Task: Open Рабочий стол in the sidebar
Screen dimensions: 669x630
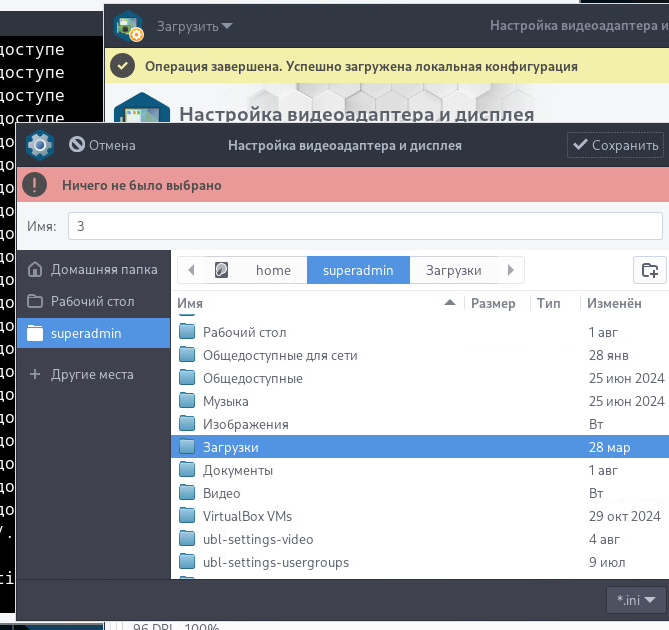Action: (x=93, y=301)
